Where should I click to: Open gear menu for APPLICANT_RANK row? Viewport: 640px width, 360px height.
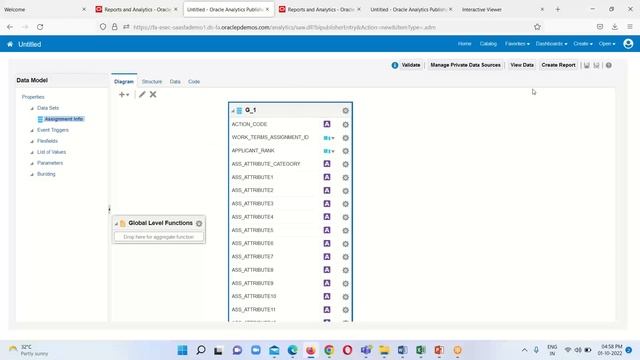click(345, 151)
